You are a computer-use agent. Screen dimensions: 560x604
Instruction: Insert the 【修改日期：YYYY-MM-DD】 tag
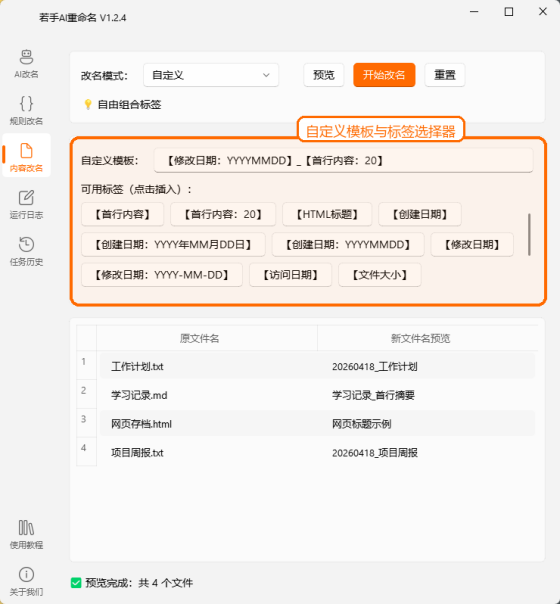pyautogui.click(x=162, y=275)
